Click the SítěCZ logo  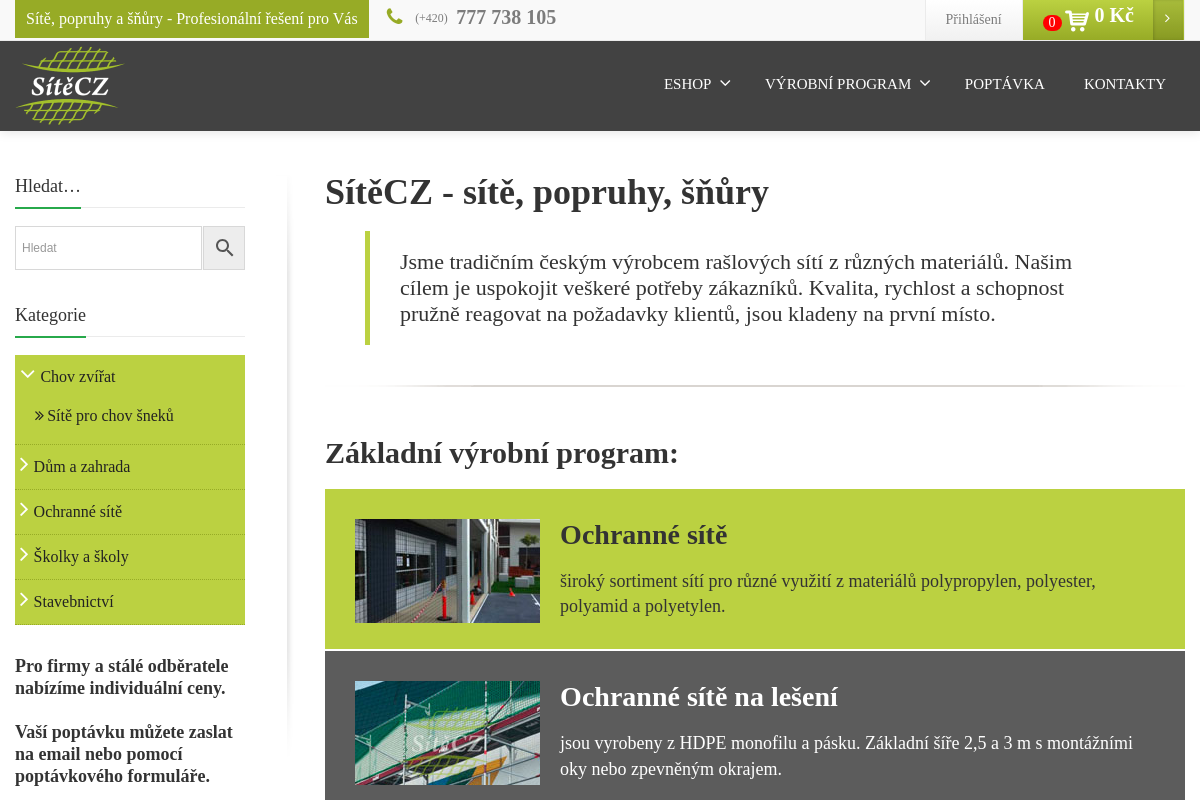(x=69, y=86)
